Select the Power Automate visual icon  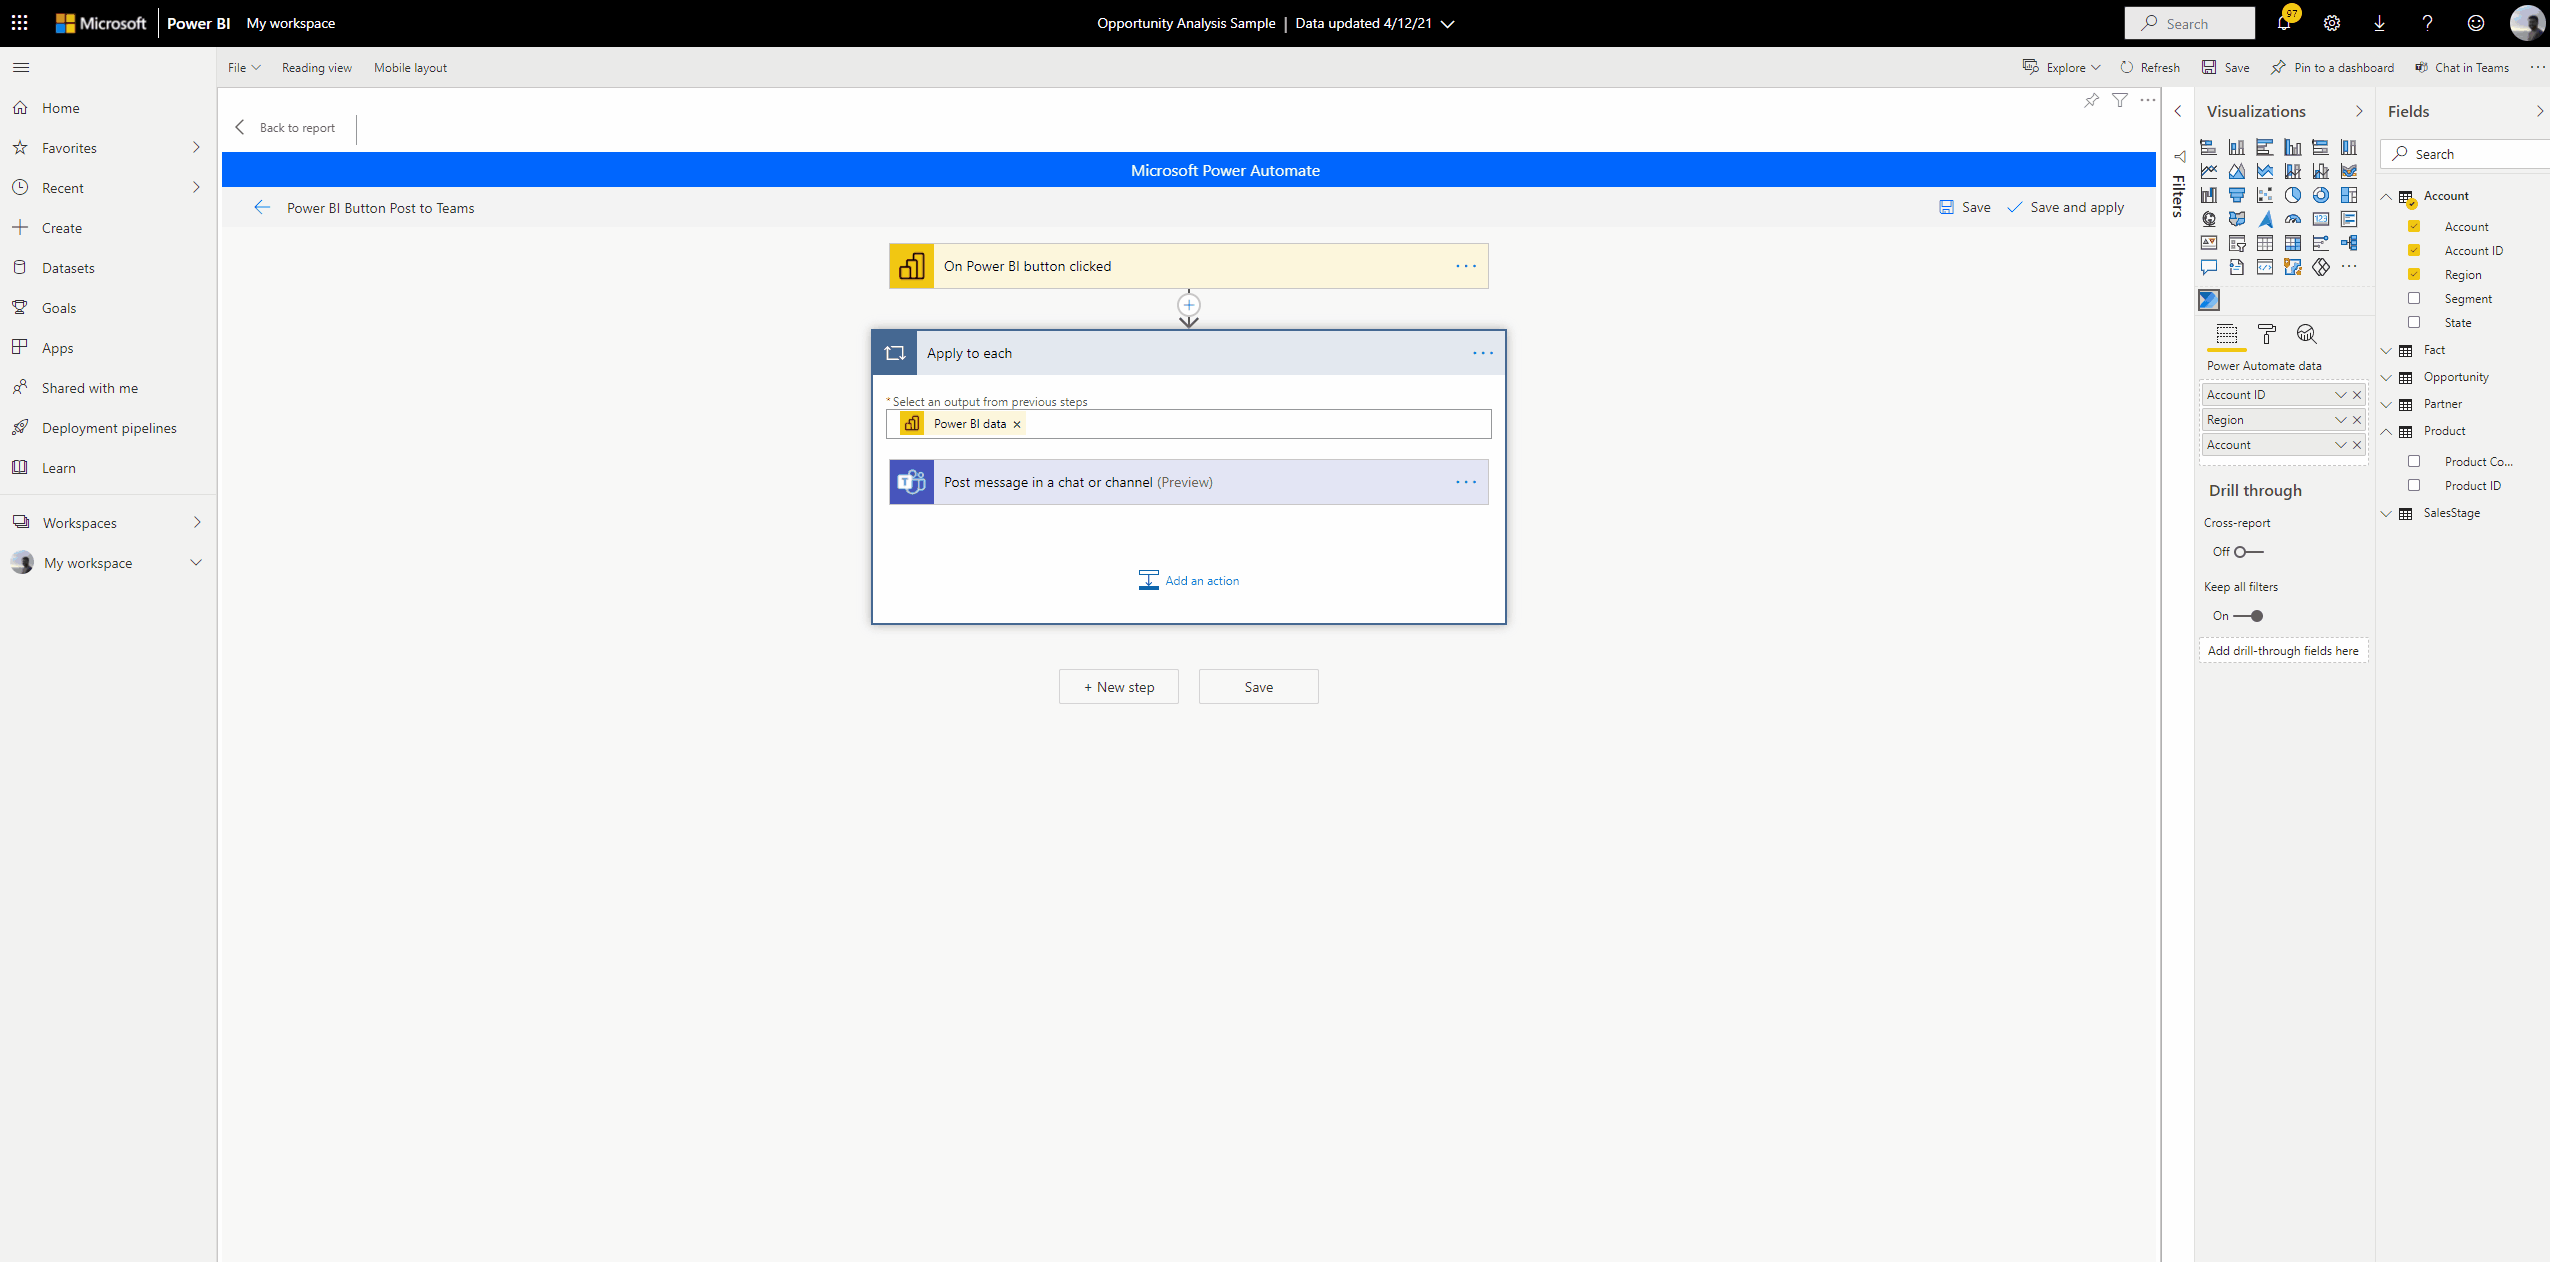click(2209, 300)
